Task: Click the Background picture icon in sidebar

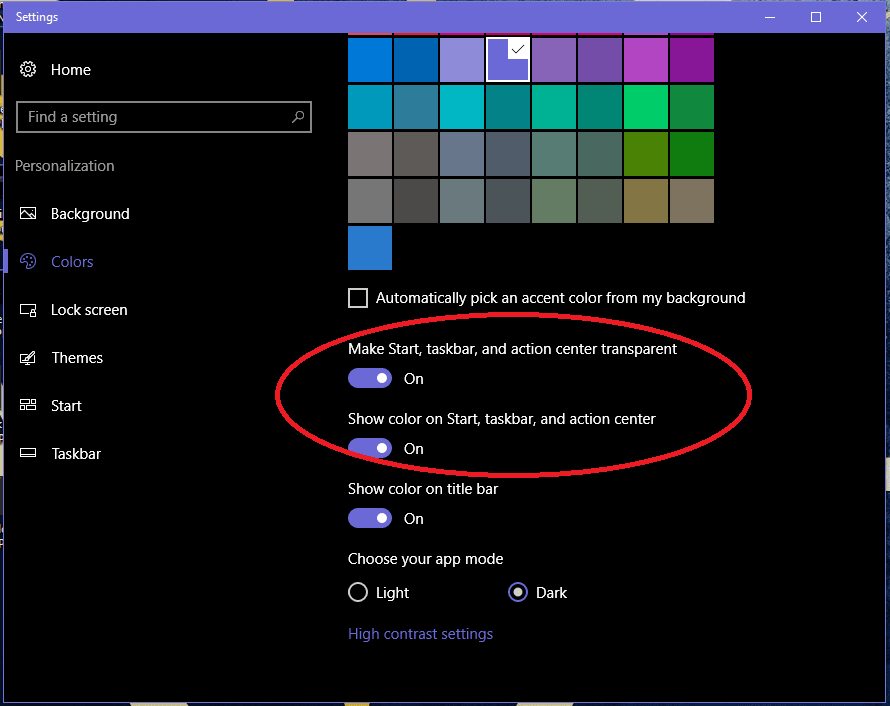Action: click(x=29, y=214)
